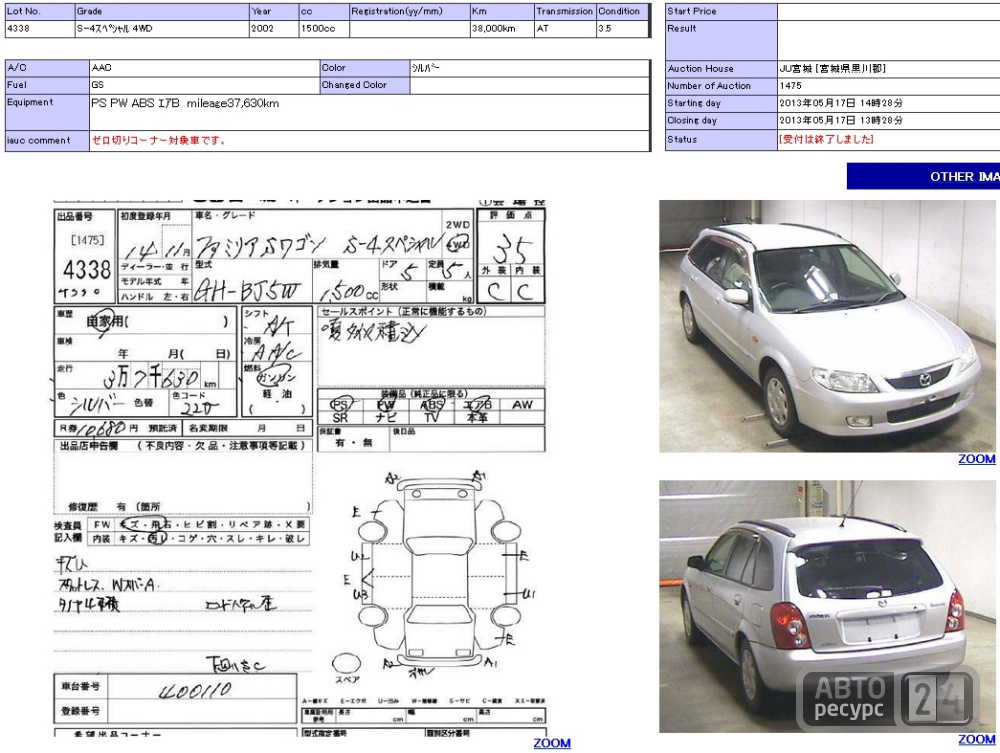This screenshot has width=1000, height=753.
Task: Select Transmission value AT
Action: click(543, 29)
